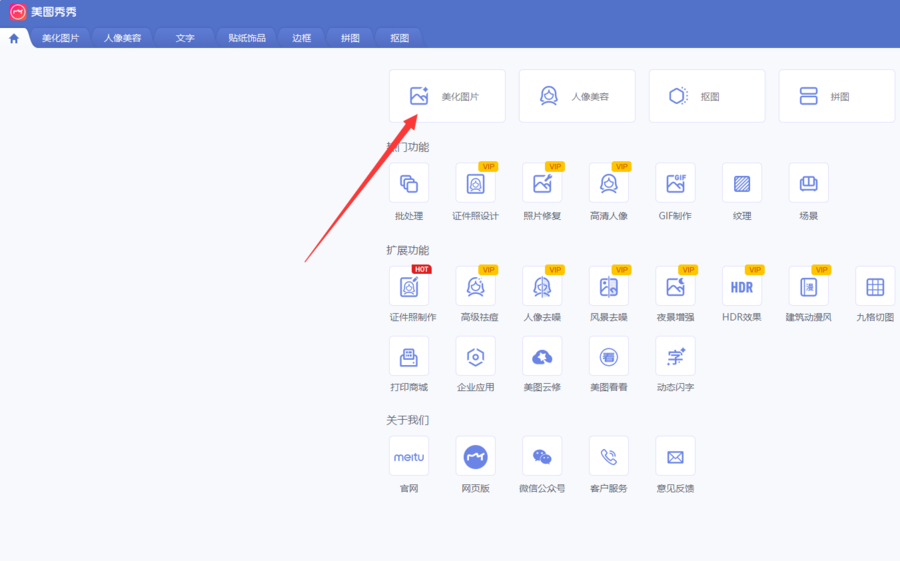The image size is (900, 561).
Task: Open the 客户服务 phone icon
Action: click(x=608, y=456)
